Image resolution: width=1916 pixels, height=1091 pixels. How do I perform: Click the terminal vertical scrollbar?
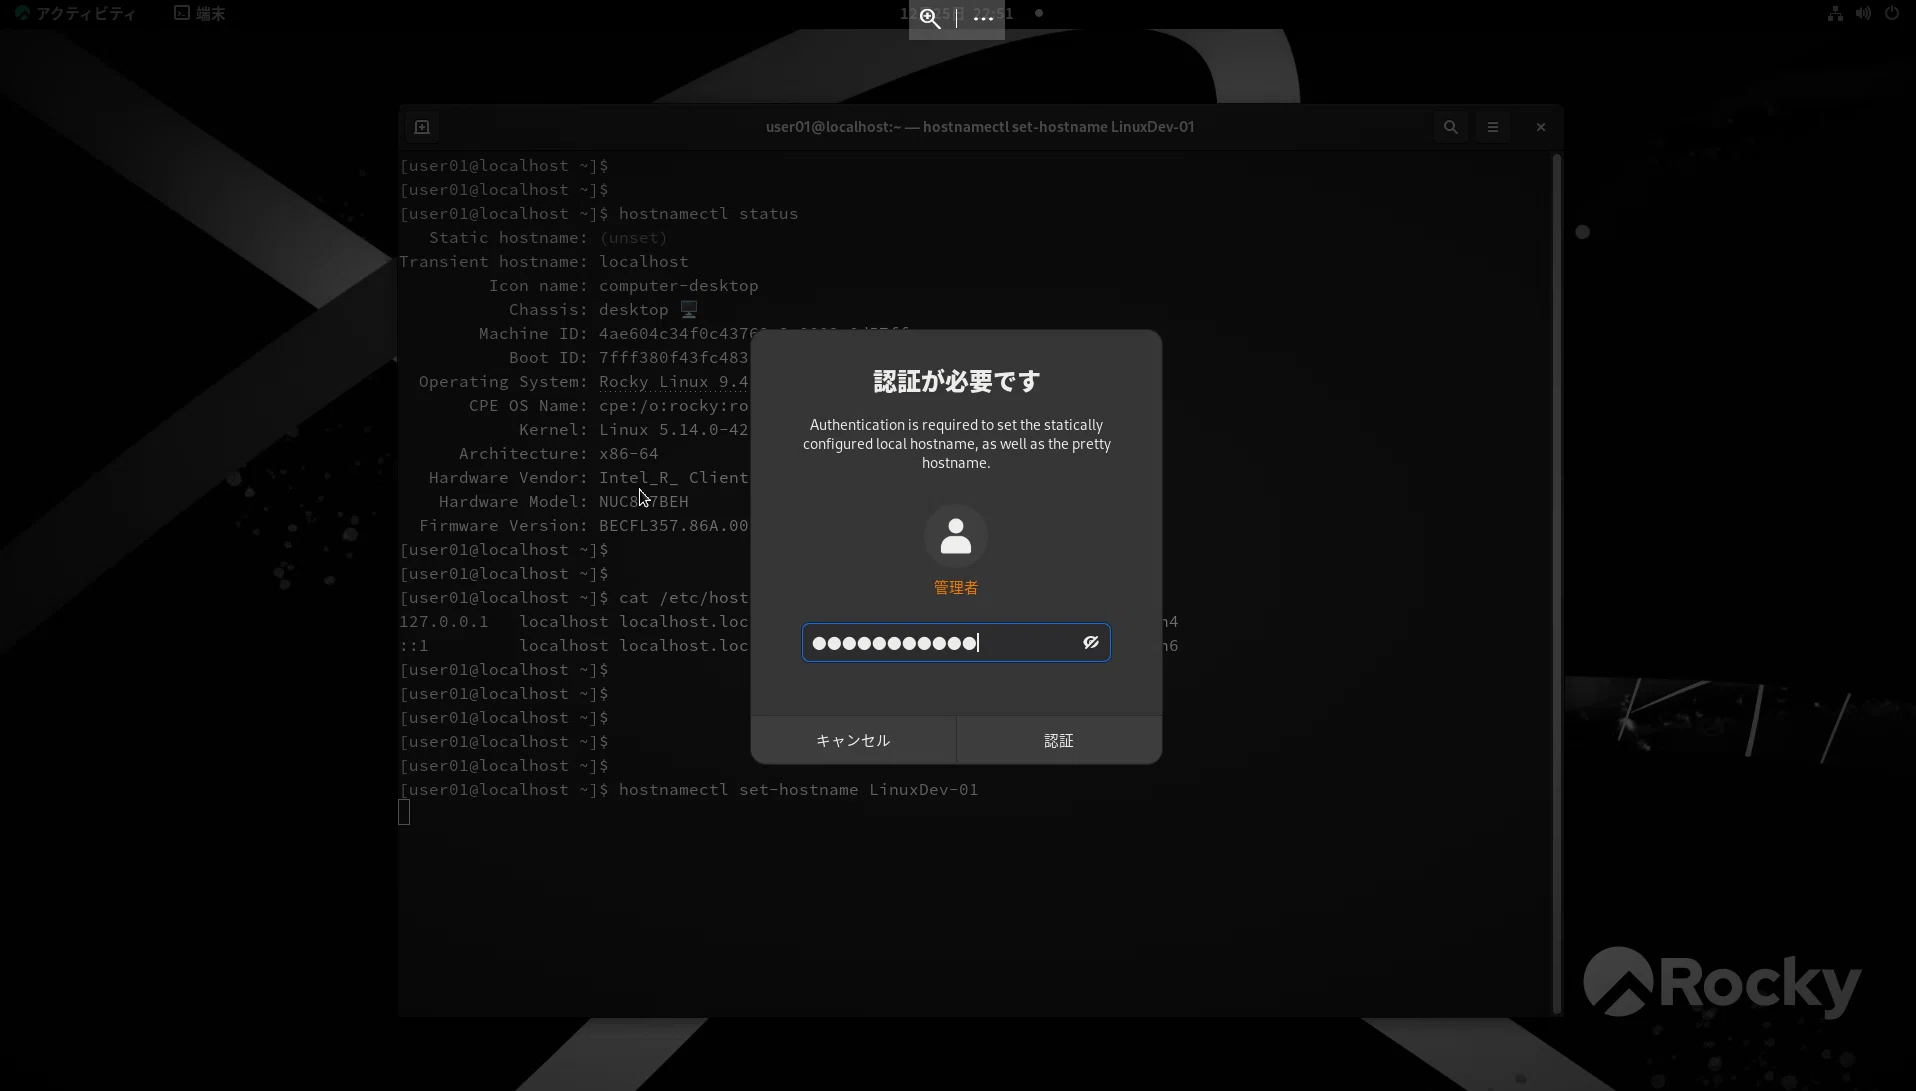point(1556,583)
